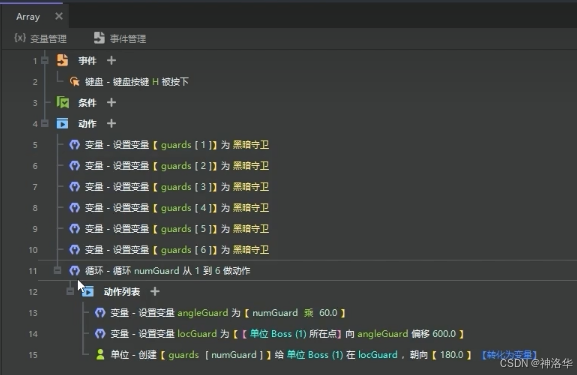Click 黑暗守卫 value on guards [2] row
Image resolution: width=577 pixels, height=375 pixels.
point(251,166)
